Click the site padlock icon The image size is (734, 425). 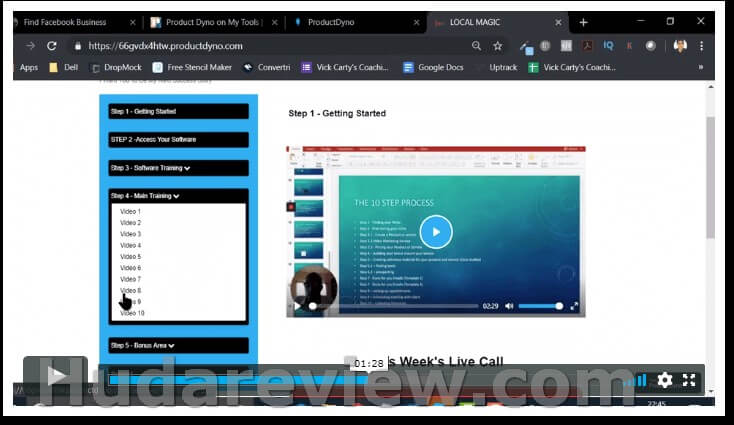[78, 46]
